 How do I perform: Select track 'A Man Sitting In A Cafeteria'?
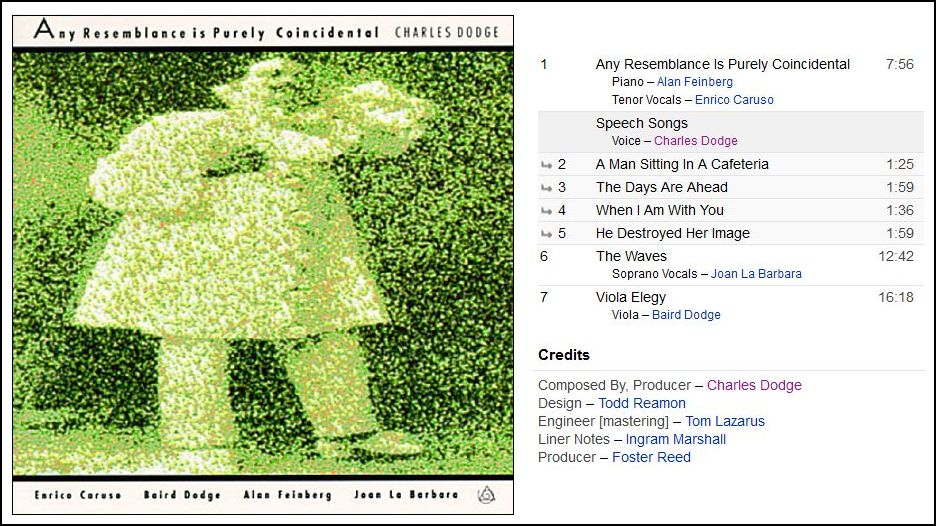(x=682, y=164)
